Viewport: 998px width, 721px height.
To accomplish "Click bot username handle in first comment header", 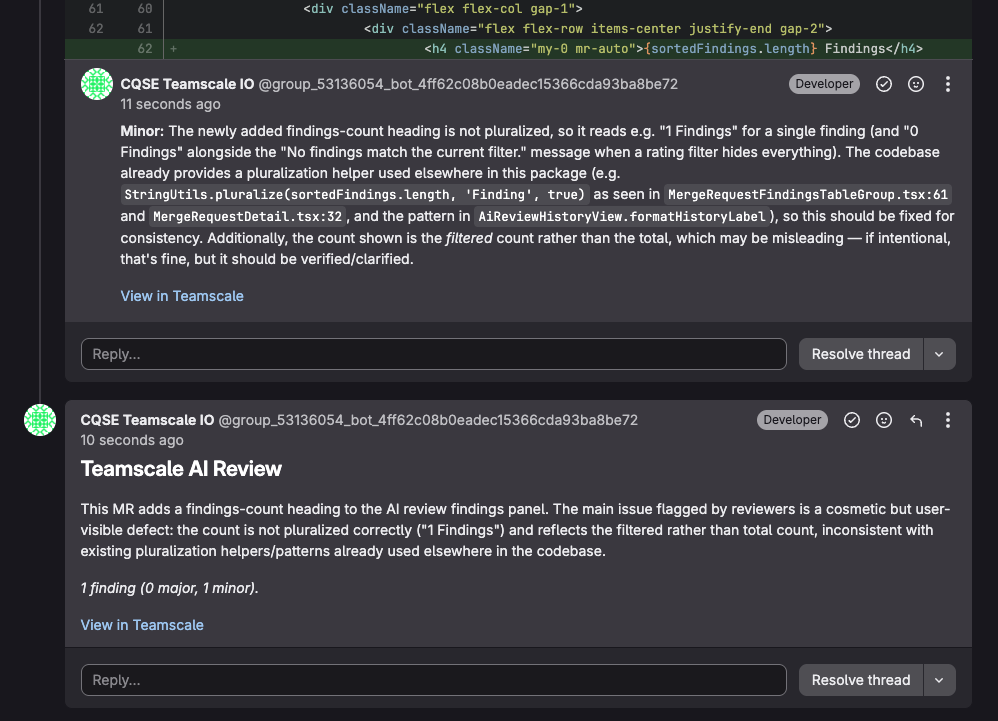I will (468, 84).
